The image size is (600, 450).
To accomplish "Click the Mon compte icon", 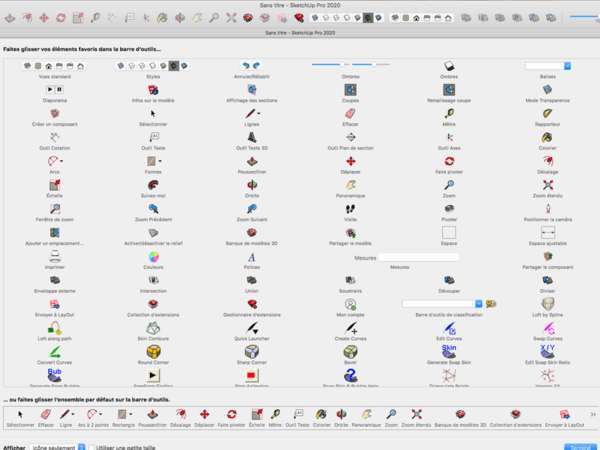I will pyautogui.click(x=350, y=304).
